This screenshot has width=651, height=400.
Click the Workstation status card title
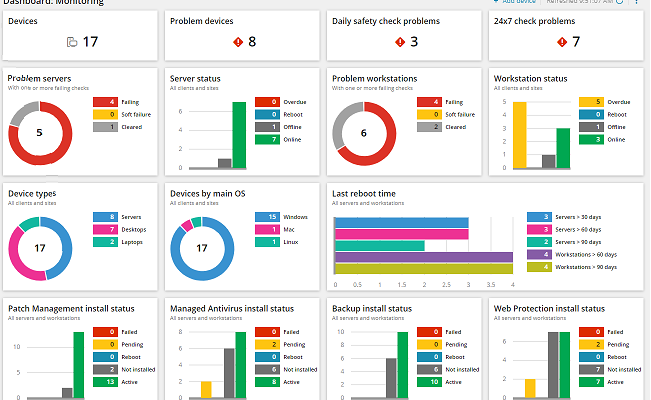point(531,79)
